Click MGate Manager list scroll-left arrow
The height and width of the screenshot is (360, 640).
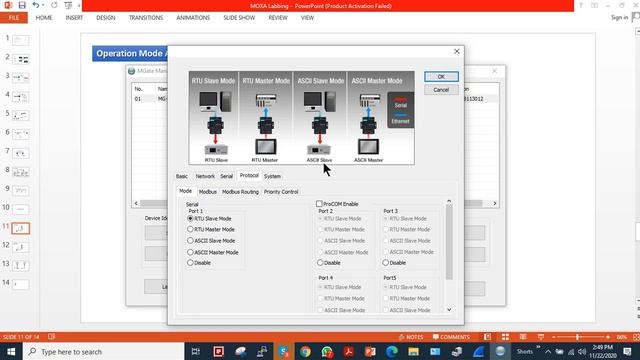[136, 203]
